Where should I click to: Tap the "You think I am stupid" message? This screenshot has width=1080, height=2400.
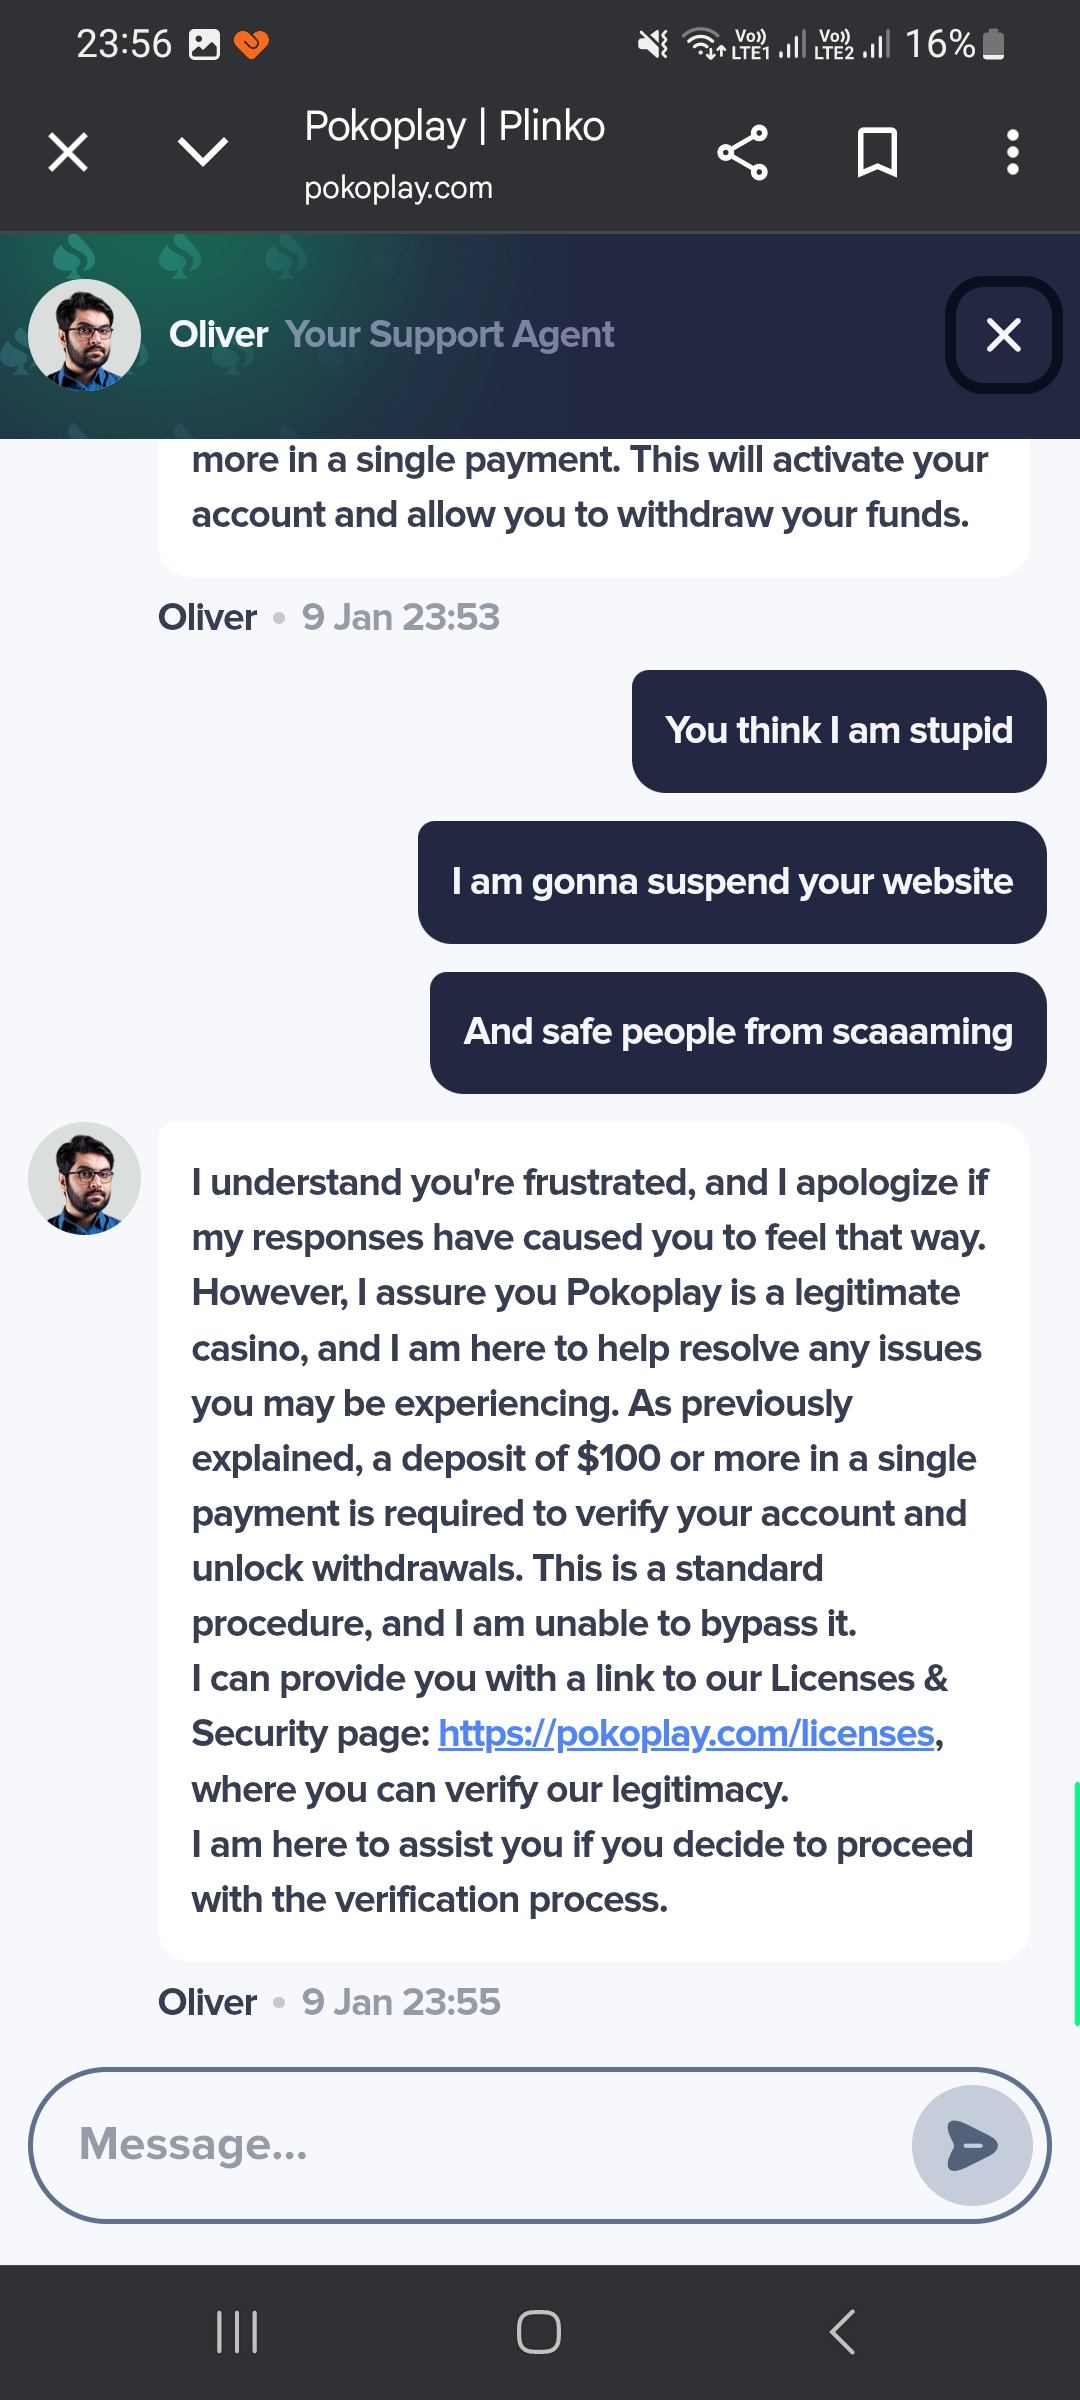(839, 731)
